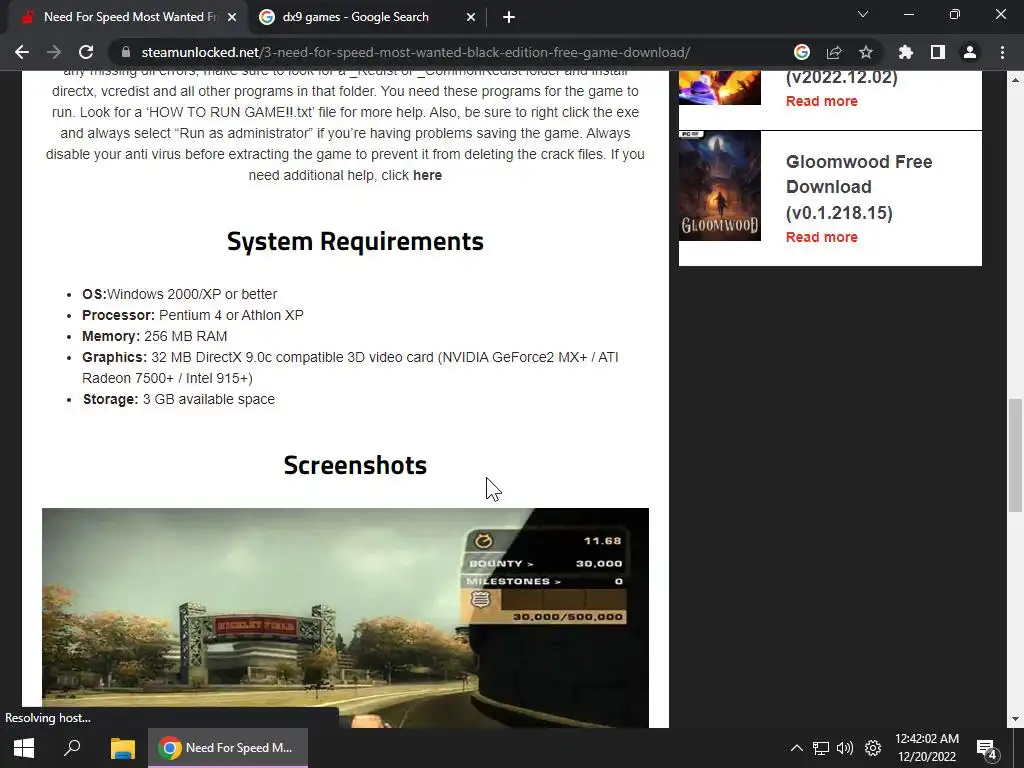Switch to the dx9 games Google Search tab
This screenshot has height=768, width=1024.
[x=366, y=17]
